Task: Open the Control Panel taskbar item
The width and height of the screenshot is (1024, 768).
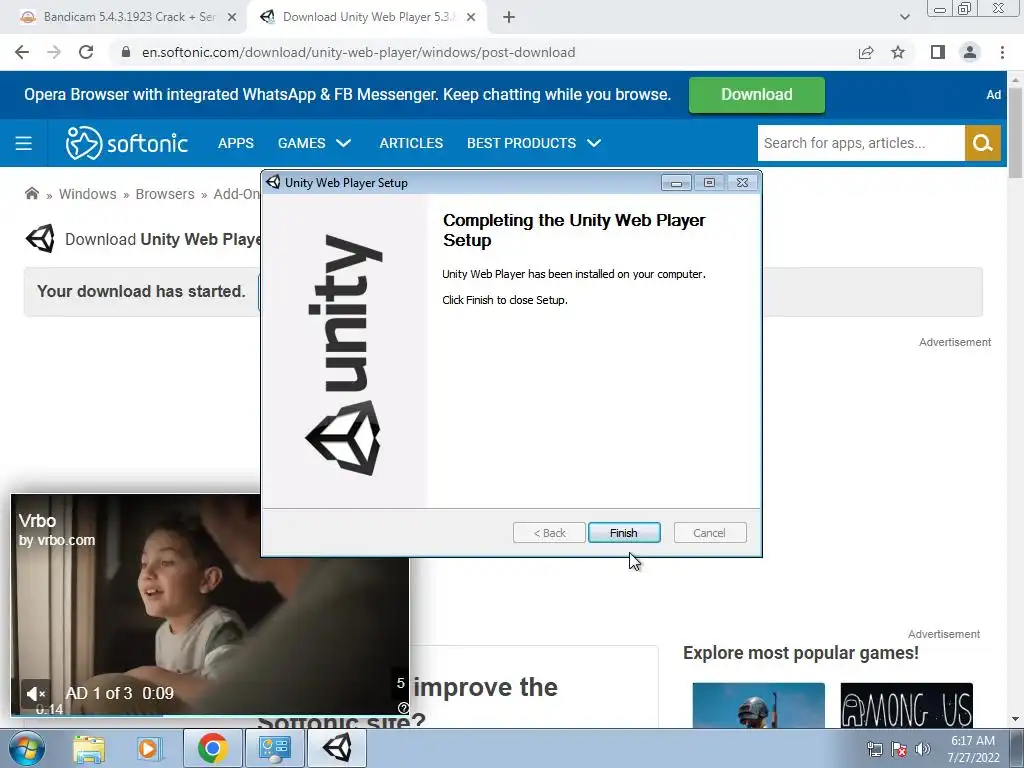Action: pos(274,748)
